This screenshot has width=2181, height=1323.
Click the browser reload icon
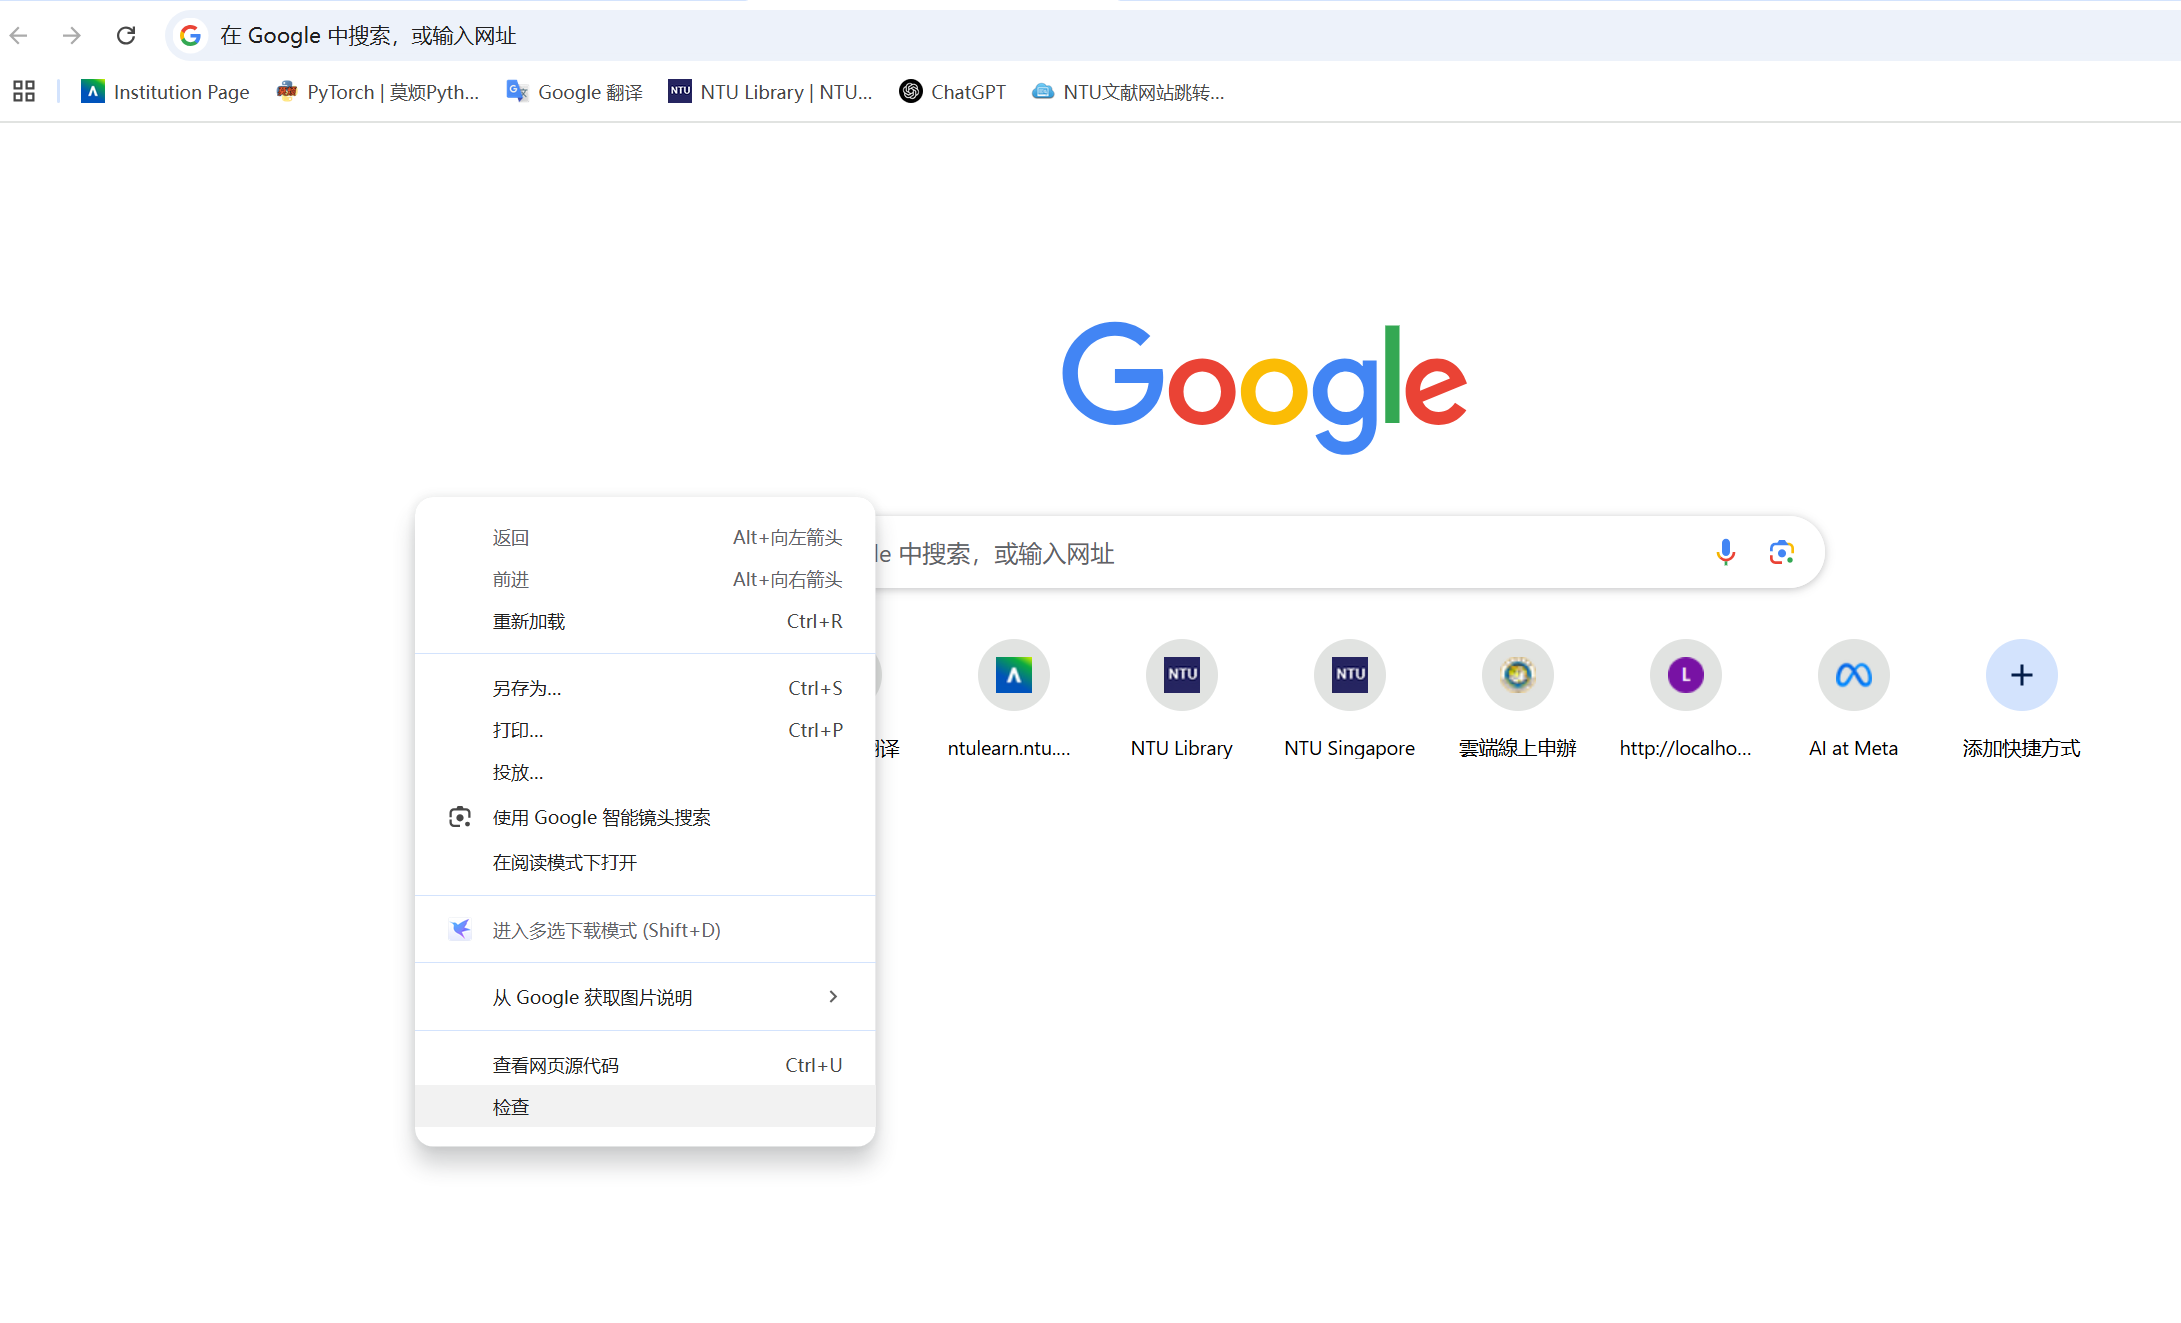pyautogui.click(x=126, y=36)
